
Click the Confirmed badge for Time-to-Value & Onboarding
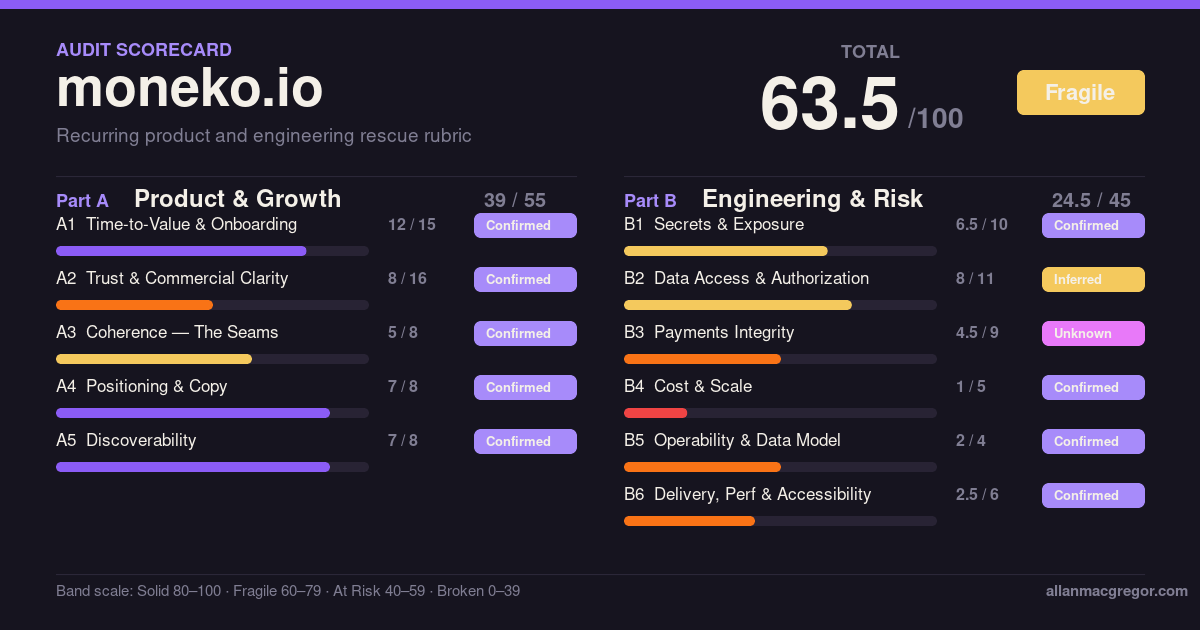[525, 225]
